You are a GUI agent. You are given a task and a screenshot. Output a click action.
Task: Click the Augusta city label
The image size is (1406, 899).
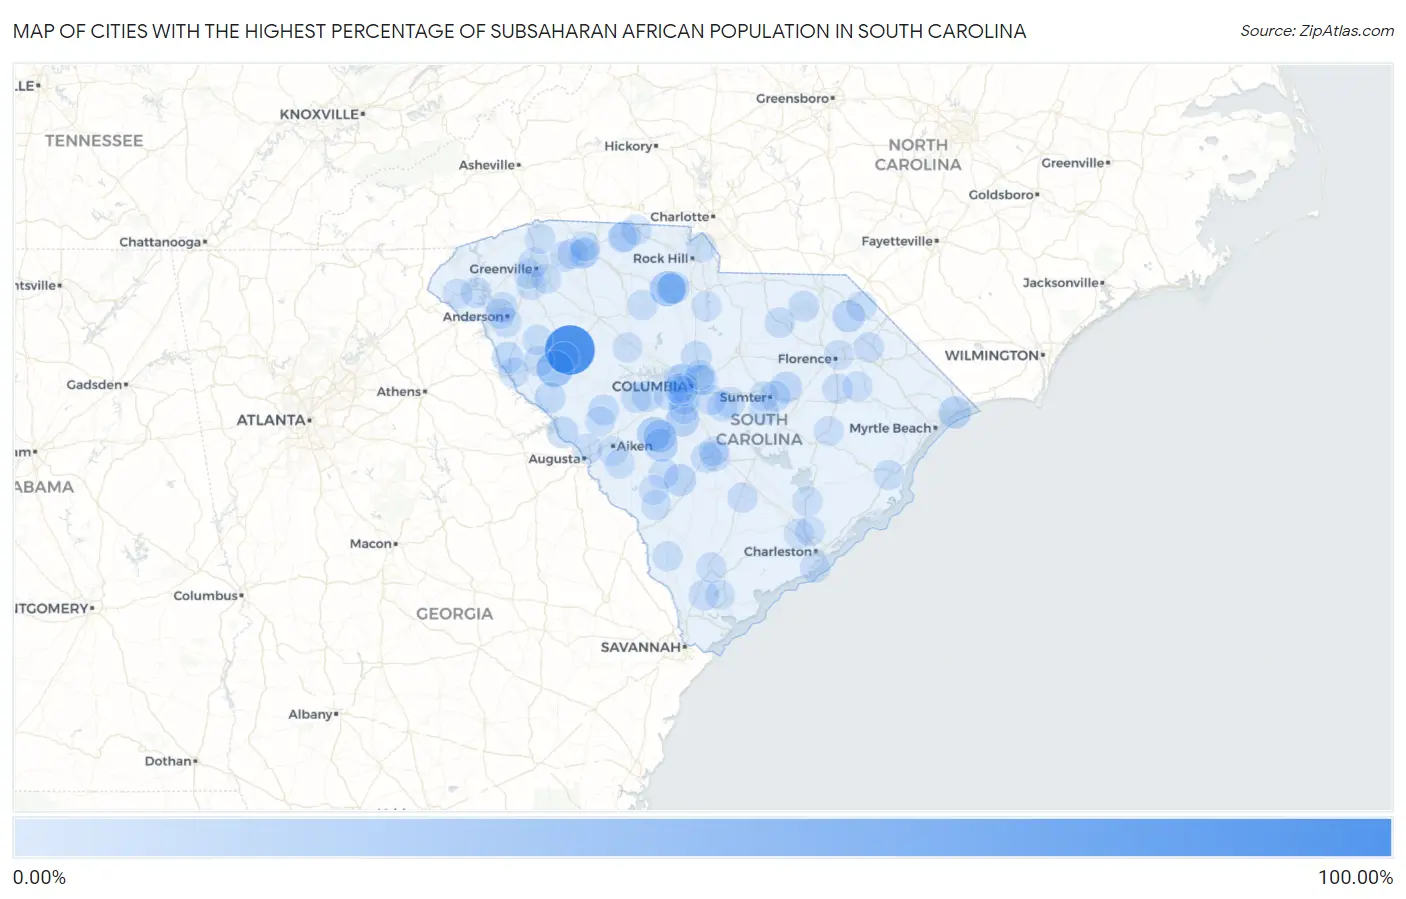point(556,459)
